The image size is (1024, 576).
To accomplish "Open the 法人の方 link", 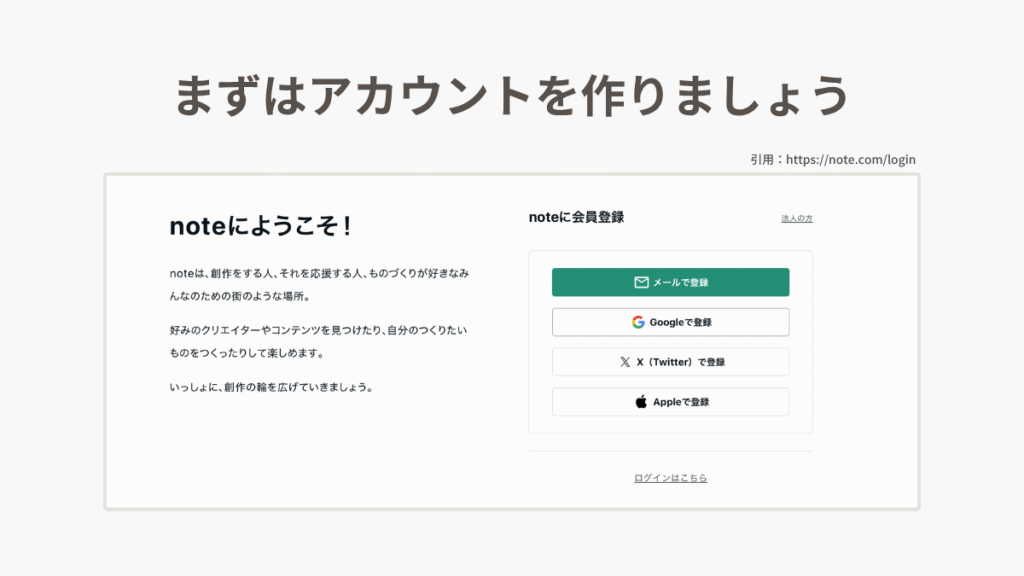I will coord(797,218).
